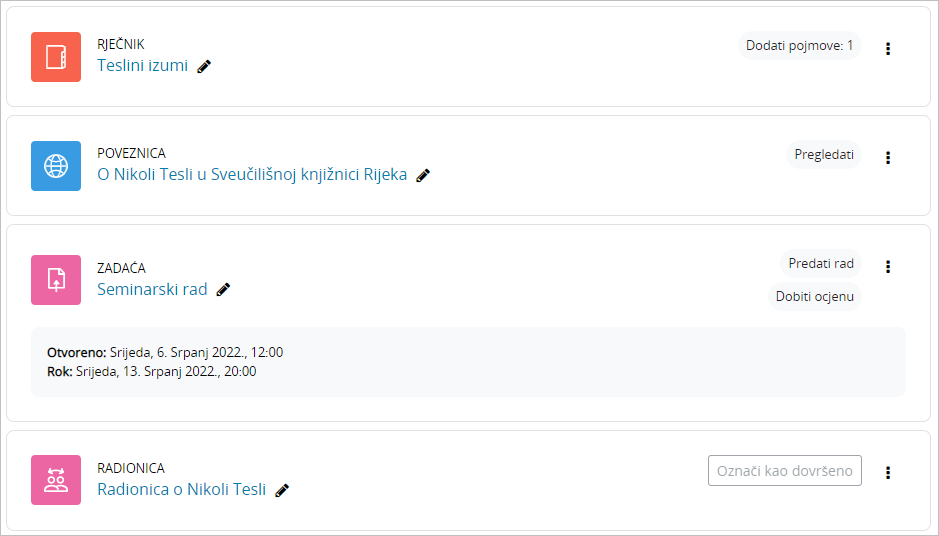939x536 pixels.
Task: Click the Dobiti ocjenu condition badge
Action: (x=815, y=297)
